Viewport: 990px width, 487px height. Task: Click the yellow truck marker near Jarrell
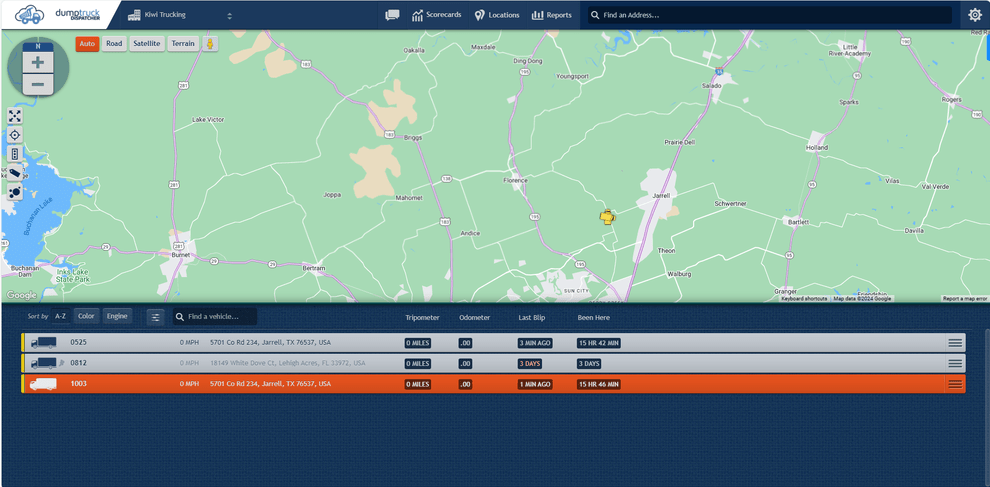607,217
